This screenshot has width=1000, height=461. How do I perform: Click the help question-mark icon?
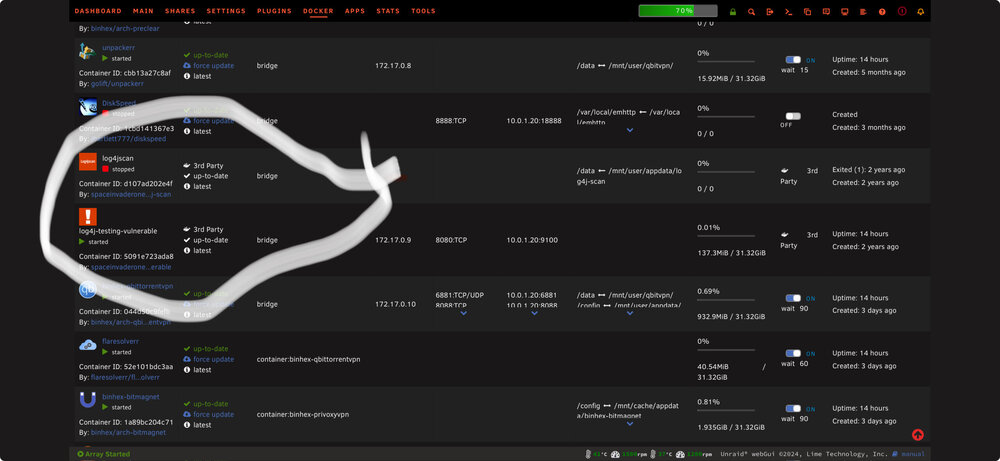[882, 11]
